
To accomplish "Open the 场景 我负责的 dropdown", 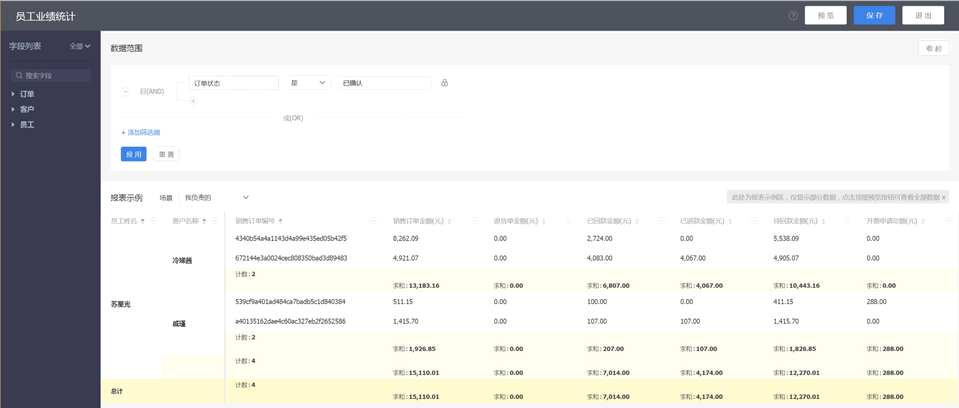I will point(217,198).
